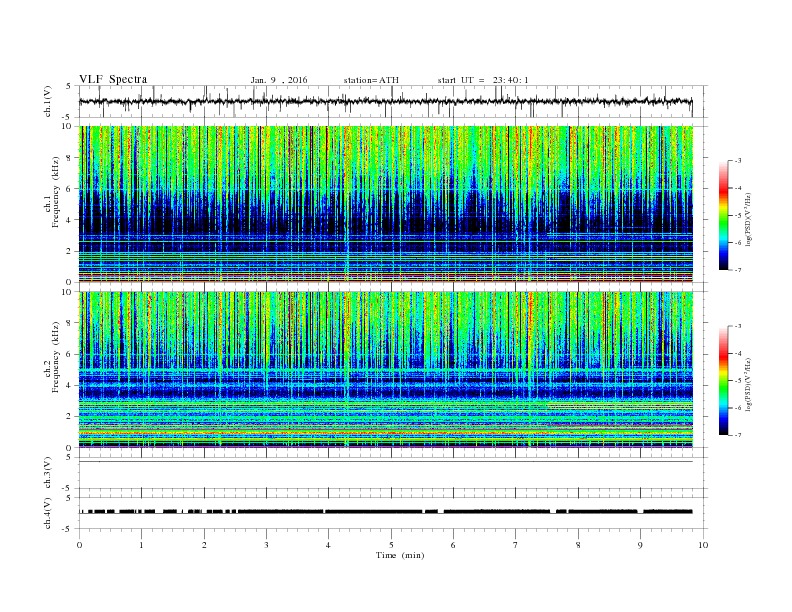Click the ch.2 frequency axis "8" tick label

69,323
